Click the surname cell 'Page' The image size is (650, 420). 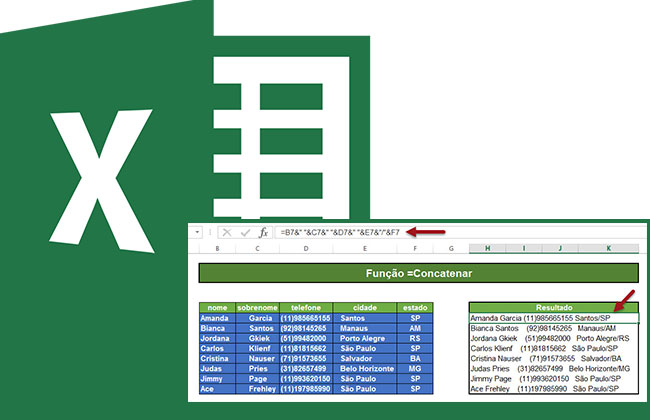click(257, 379)
